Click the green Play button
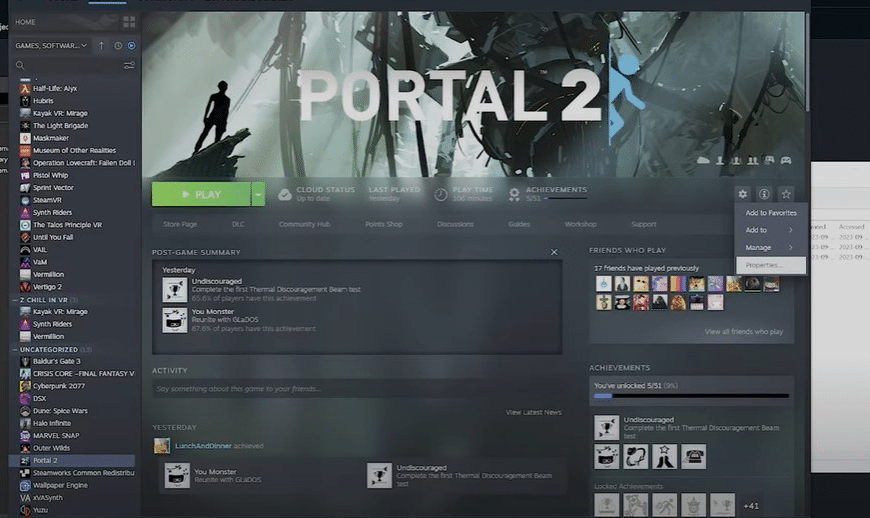This screenshot has height=518, width=870. pos(201,194)
